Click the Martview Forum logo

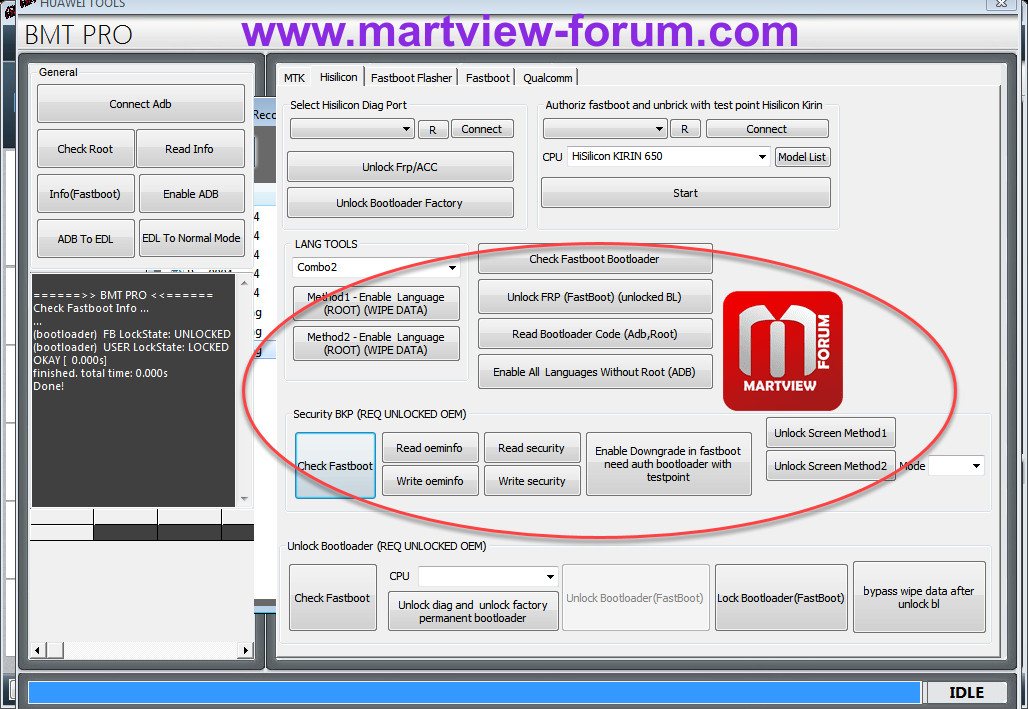(782, 351)
